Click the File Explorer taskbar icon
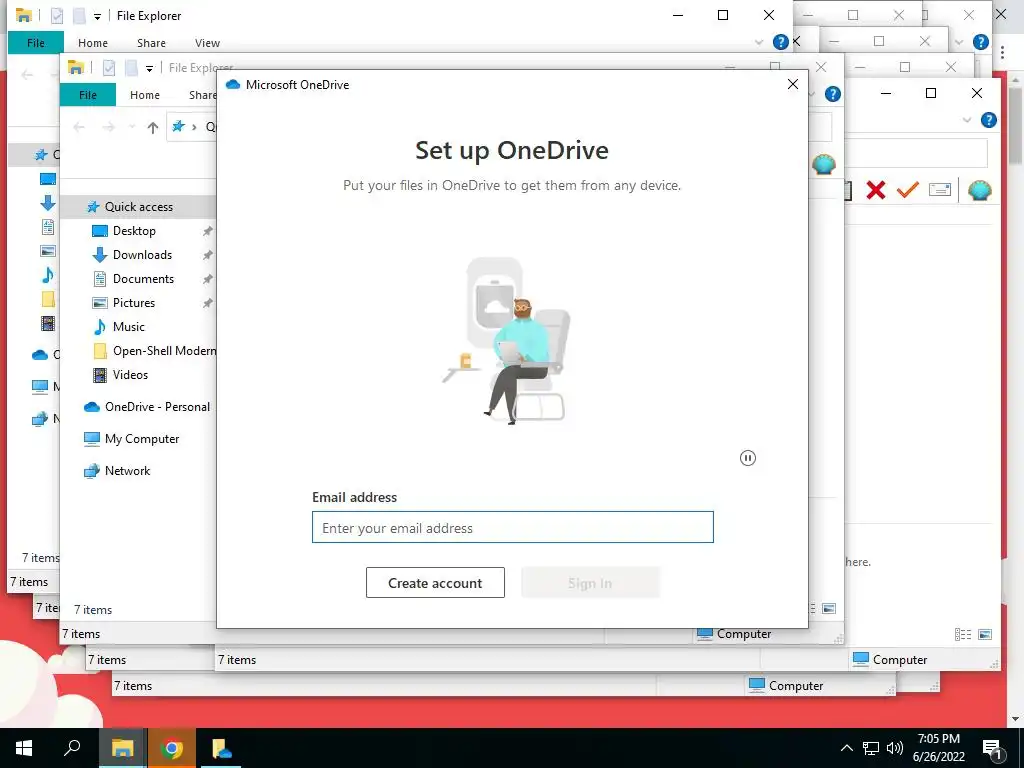Image resolution: width=1024 pixels, height=768 pixels. click(122, 748)
